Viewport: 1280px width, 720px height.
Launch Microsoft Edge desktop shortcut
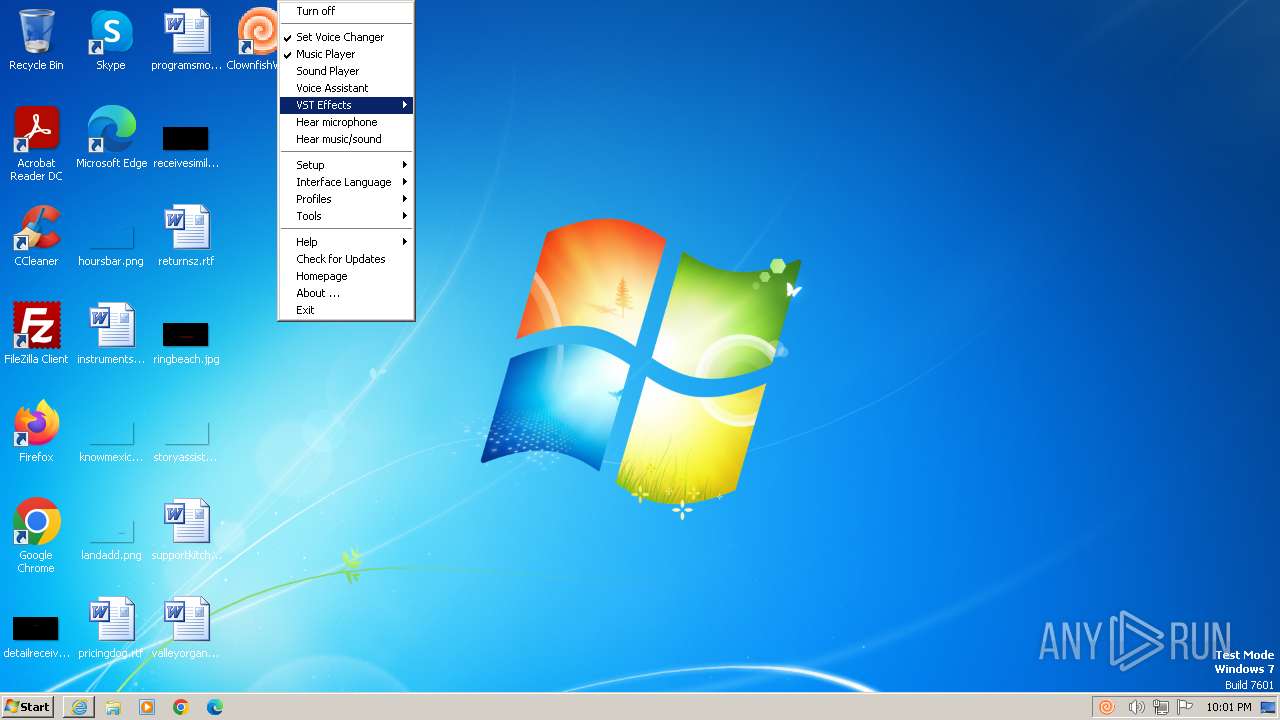pyautogui.click(x=111, y=138)
